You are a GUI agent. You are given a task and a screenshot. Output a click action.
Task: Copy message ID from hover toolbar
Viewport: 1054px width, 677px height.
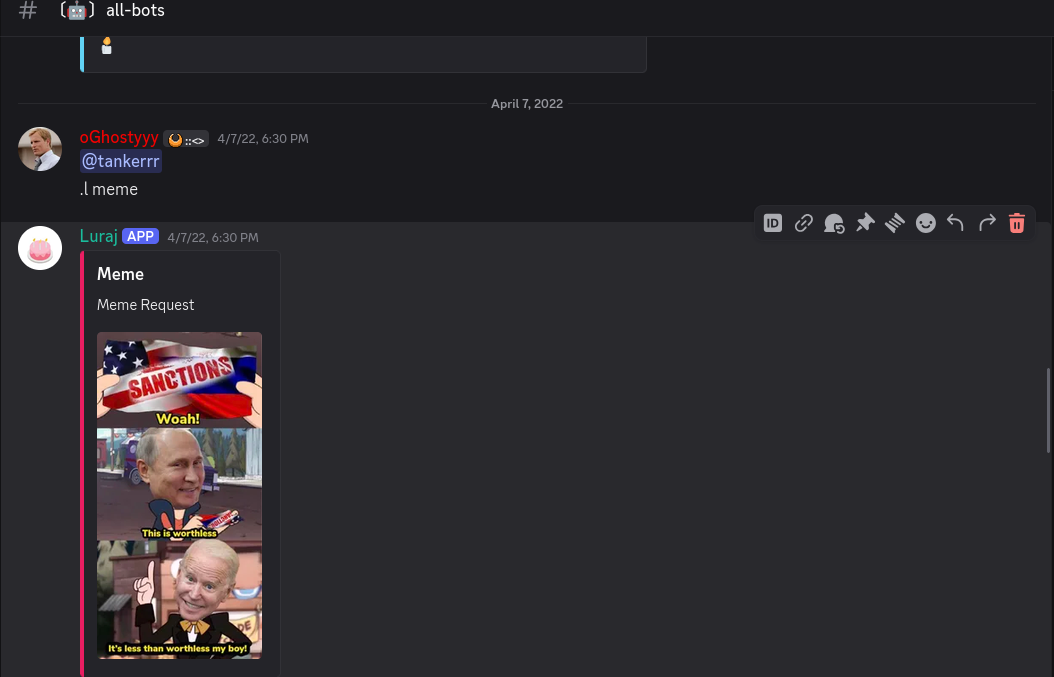[772, 223]
